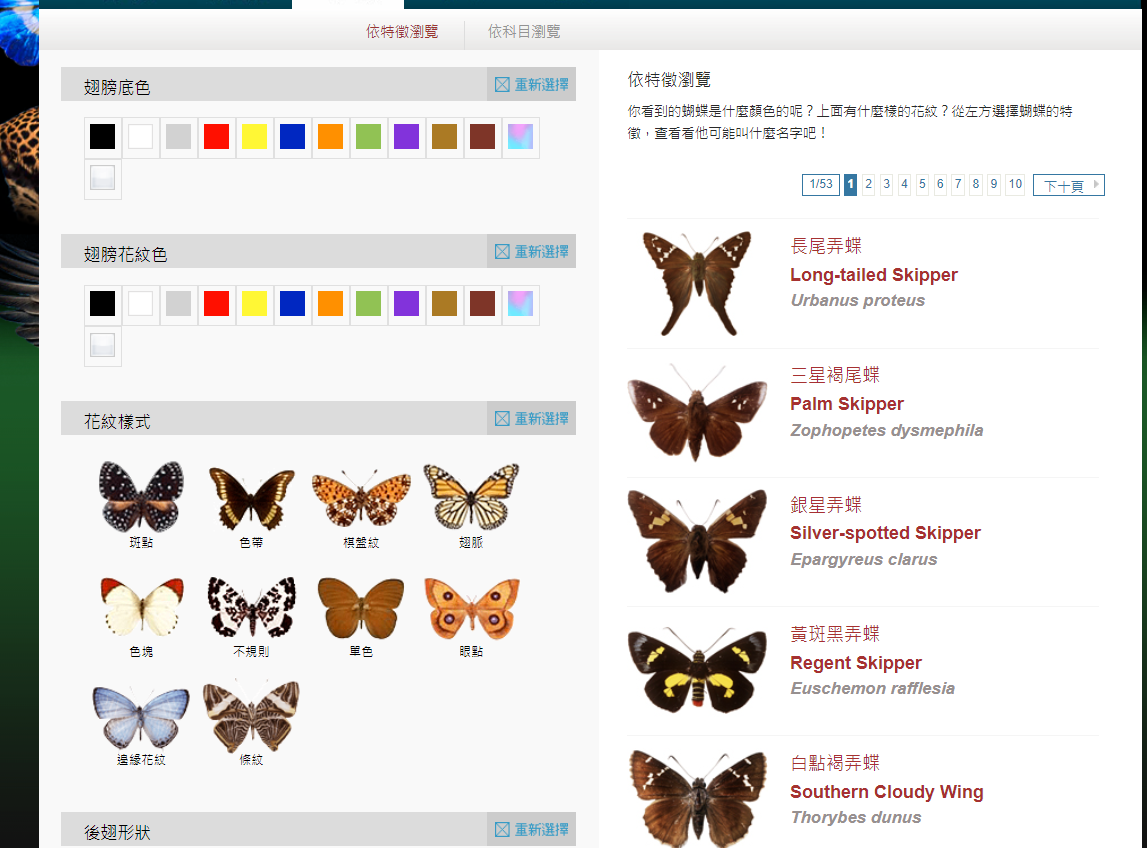The width and height of the screenshot is (1147, 848).
Task: Select light gray under 翅膀底色
Action: pos(178,137)
